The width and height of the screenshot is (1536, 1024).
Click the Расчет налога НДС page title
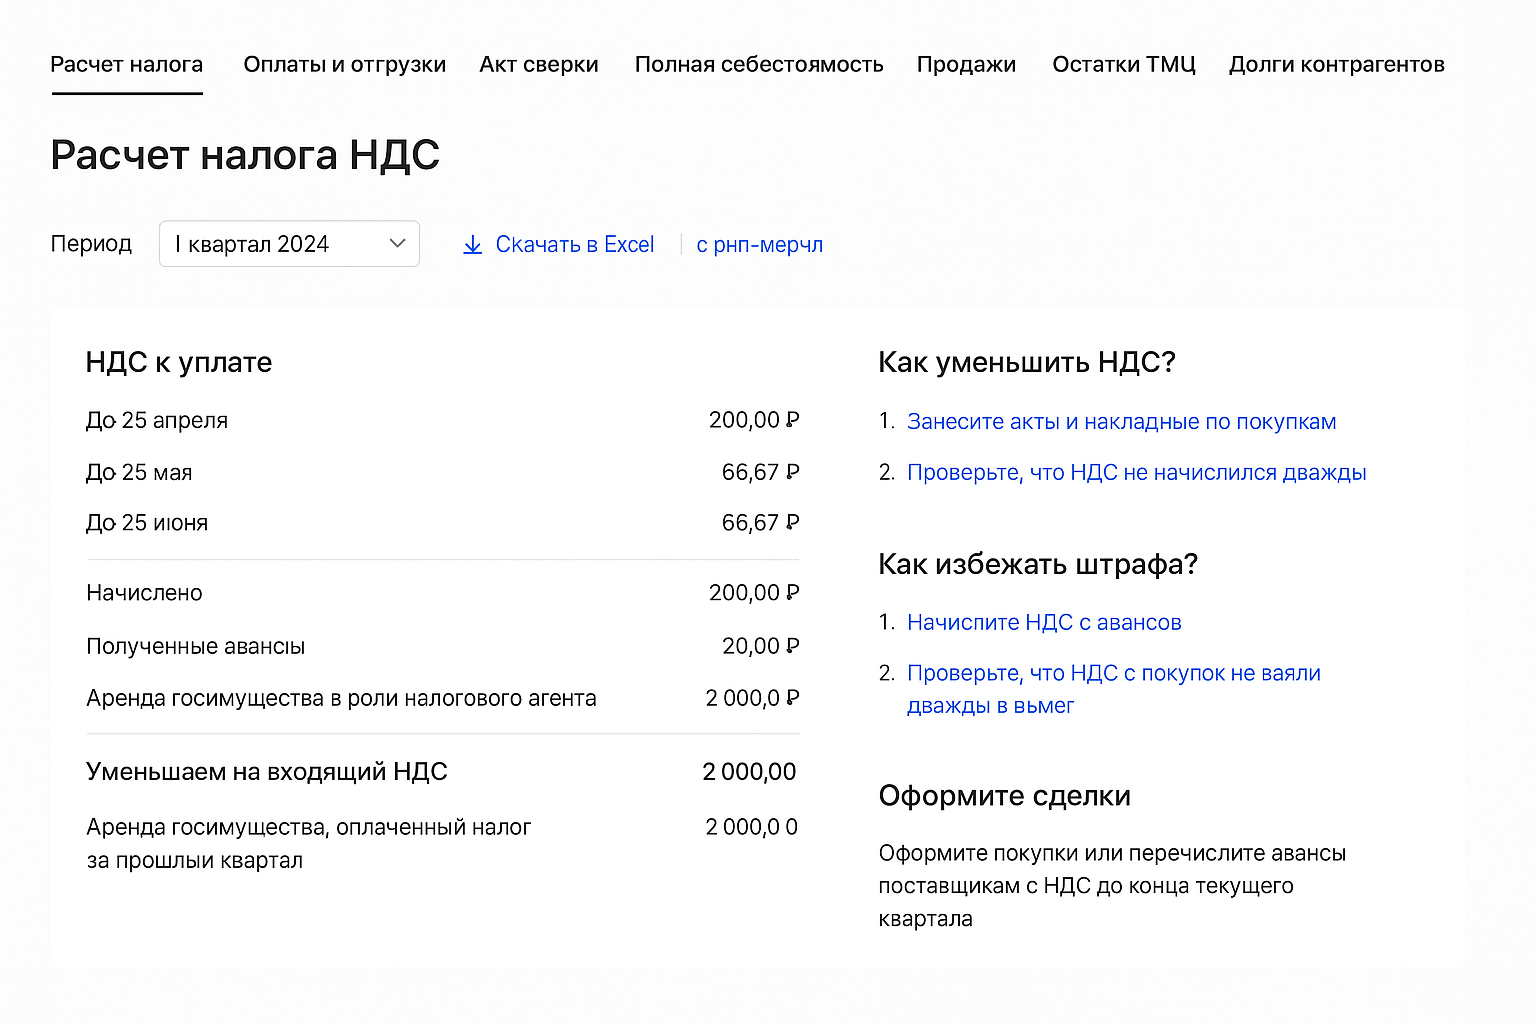coord(245,154)
